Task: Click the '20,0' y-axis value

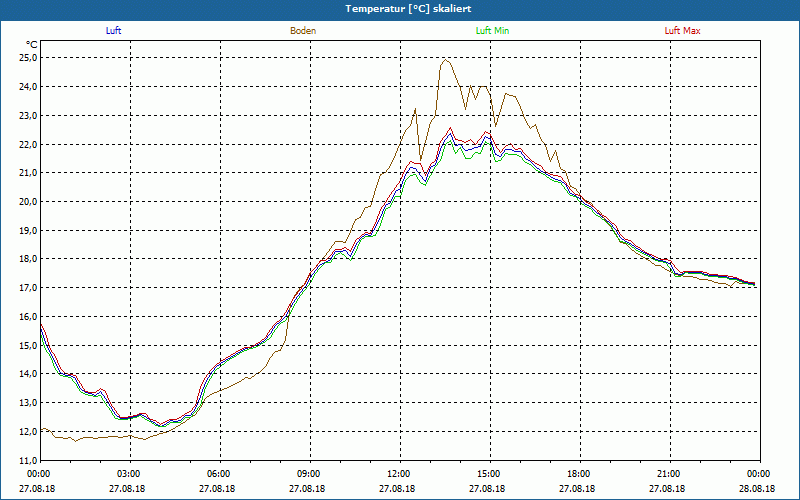Action: (x=28, y=202)
